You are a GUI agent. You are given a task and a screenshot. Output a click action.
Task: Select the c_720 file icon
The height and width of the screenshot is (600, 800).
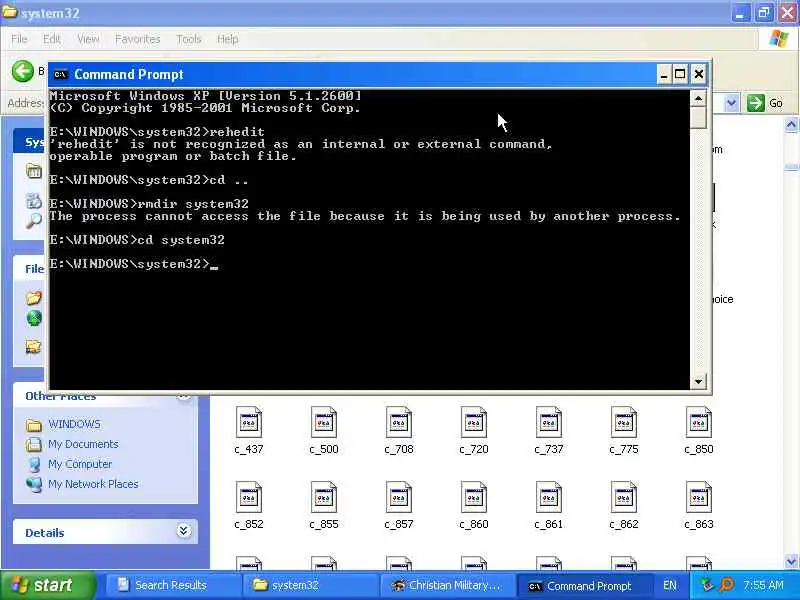tap(473, 422)
